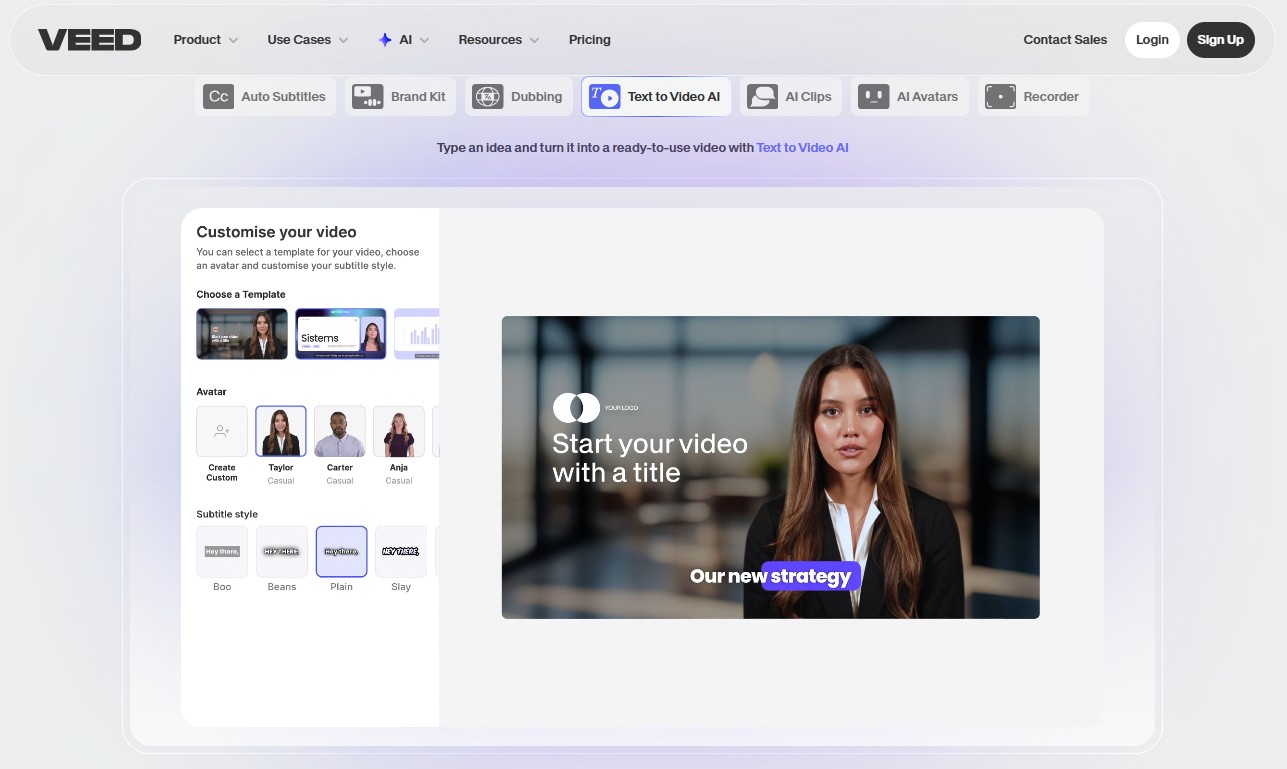Viewport: 1287px width, 769px height.
Task: Select the AI Avatars face icon
Action: (873, 97)
